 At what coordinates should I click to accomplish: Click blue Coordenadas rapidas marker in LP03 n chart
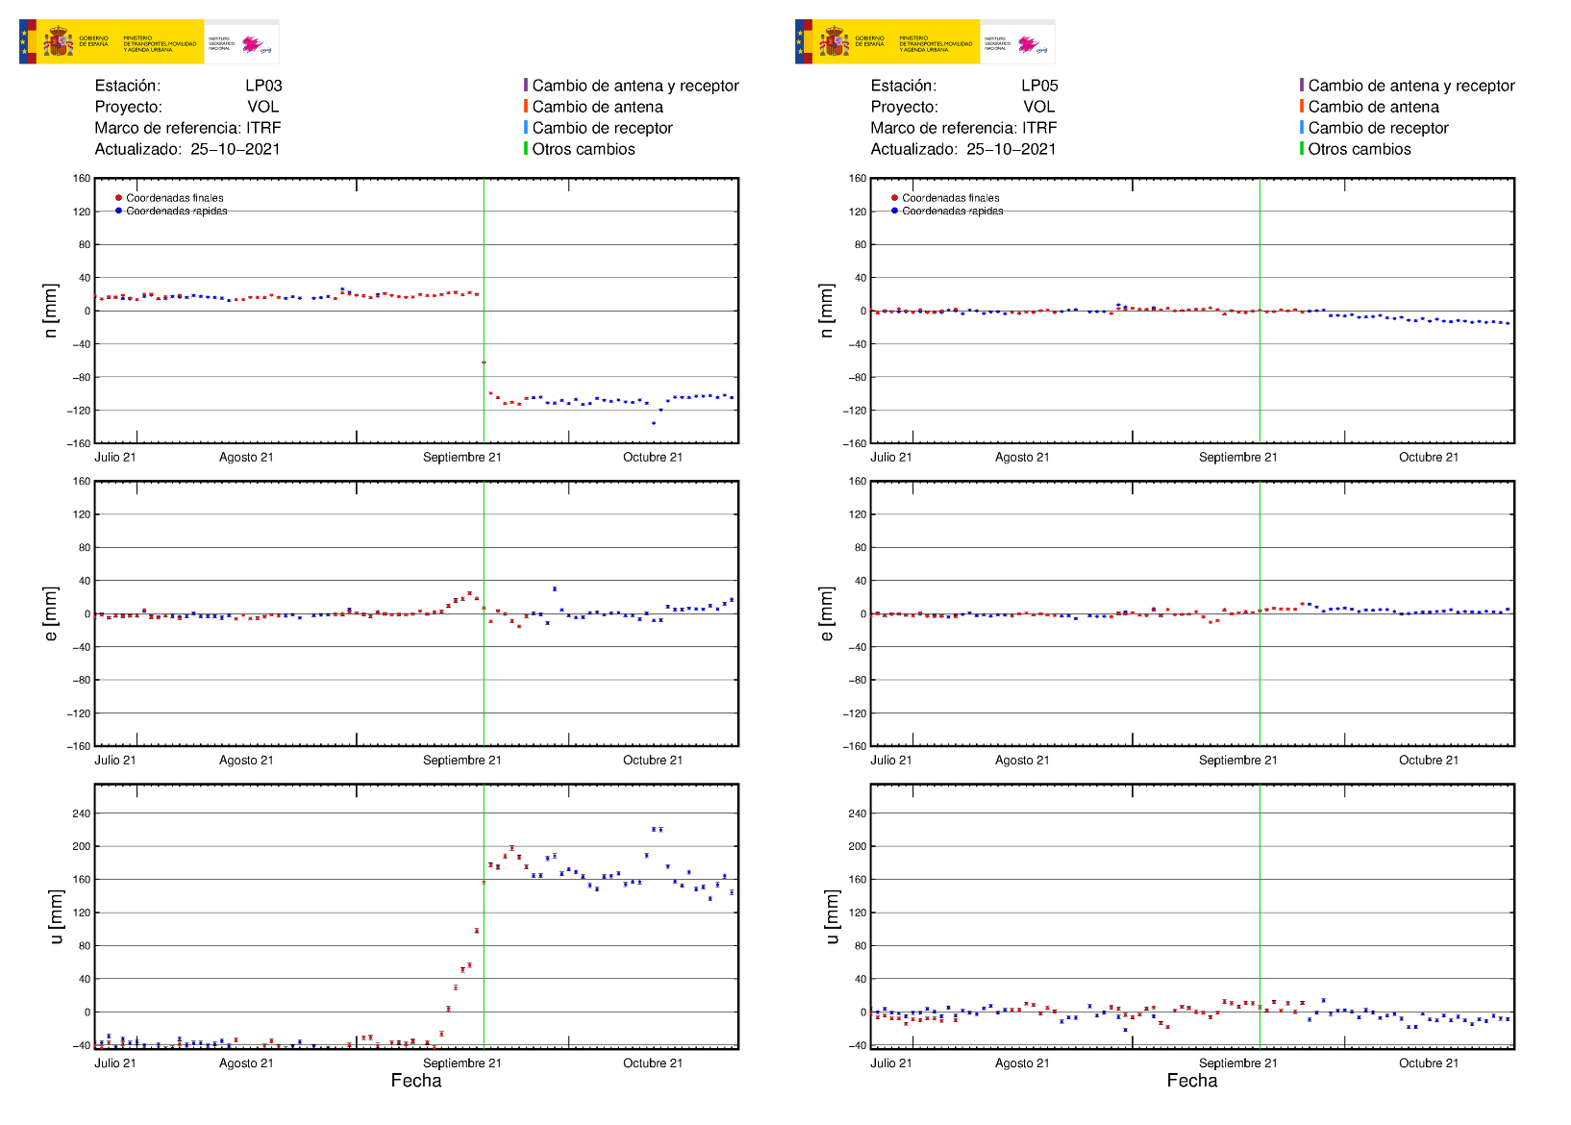tap(118, 211)
